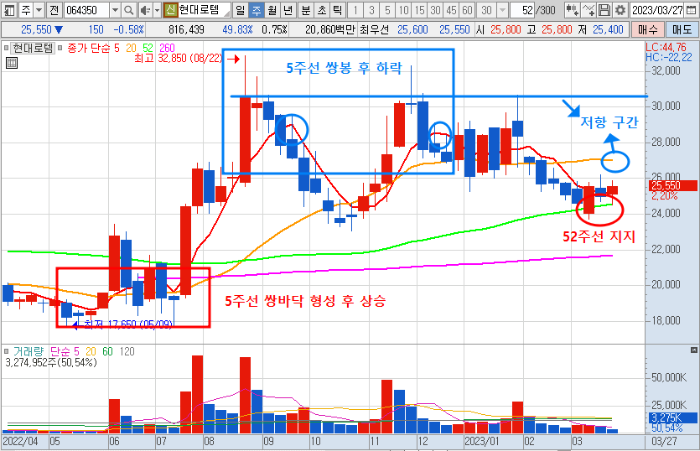The height and width of the screenshot is (451, 700).
Task: Click the 최고 32,850 (08/22) high label
Action: point(178,58)
